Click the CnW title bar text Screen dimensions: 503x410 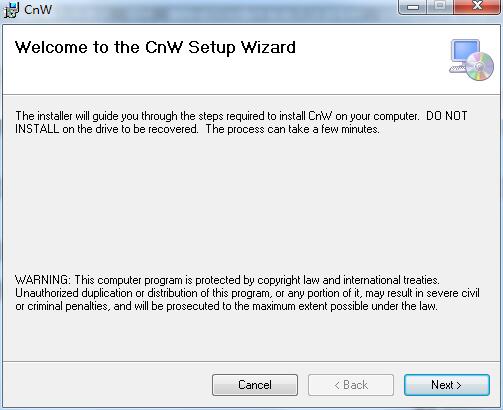tap(38, 10)
